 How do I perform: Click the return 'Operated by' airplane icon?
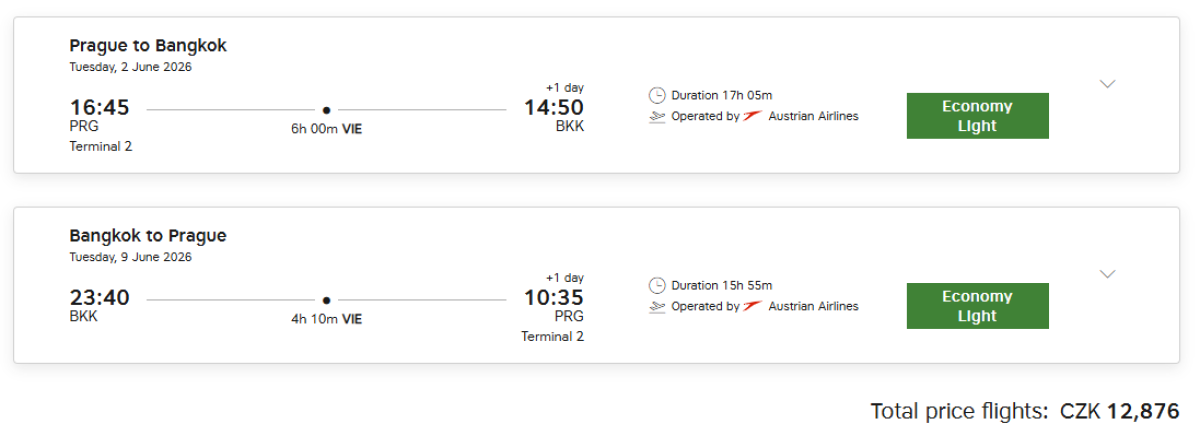click(657, 306)
